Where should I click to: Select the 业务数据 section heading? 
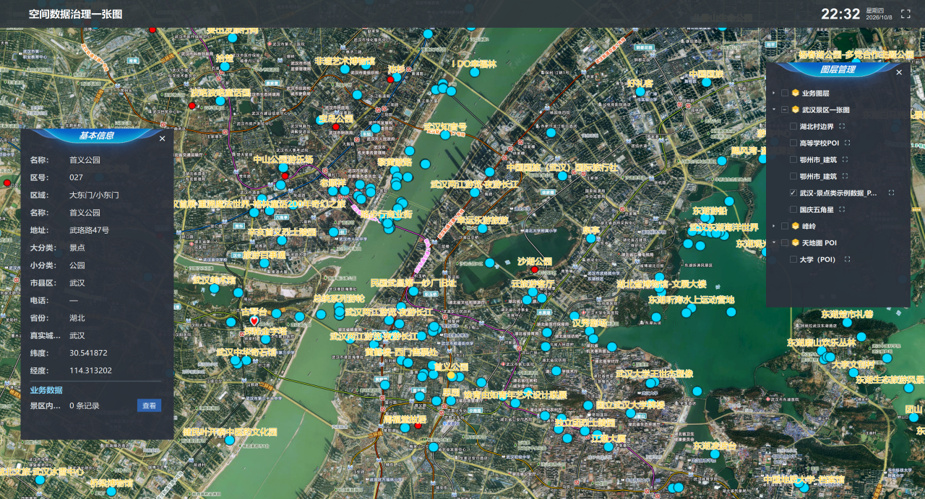pos(46,390)
